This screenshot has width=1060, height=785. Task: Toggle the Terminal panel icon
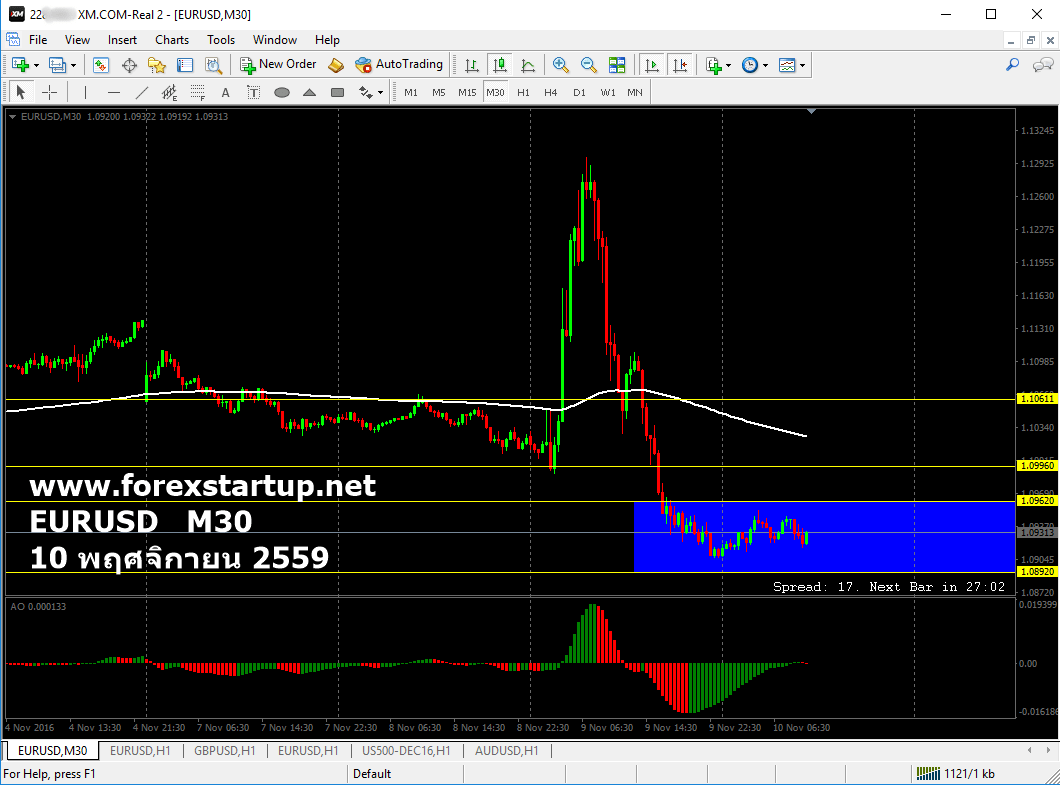[x=185, y=65]
